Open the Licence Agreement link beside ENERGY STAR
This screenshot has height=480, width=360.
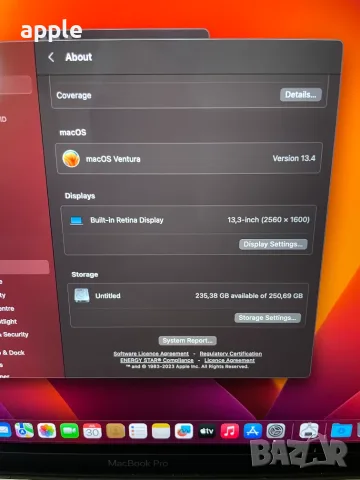[x=229, y=360]
